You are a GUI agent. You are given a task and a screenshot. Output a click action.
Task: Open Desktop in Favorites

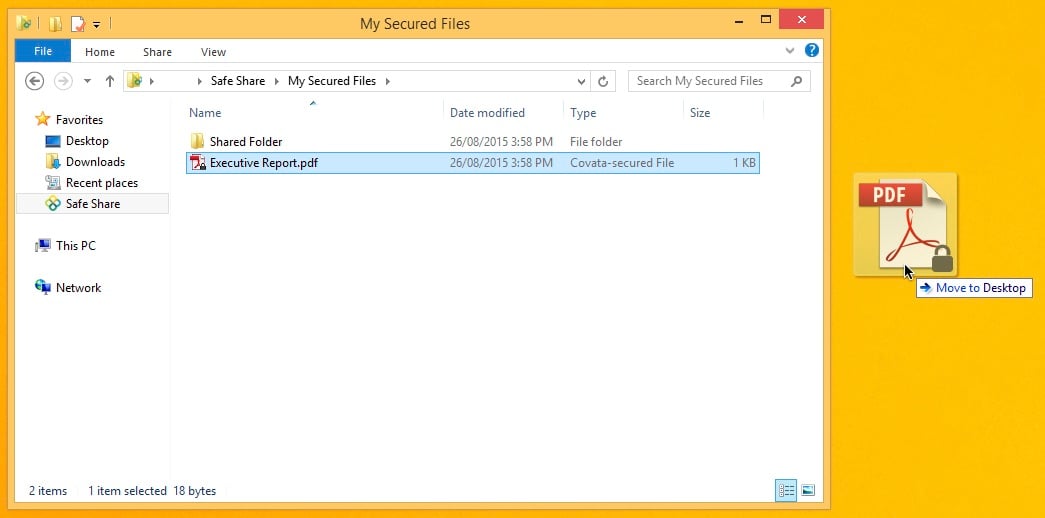87,141
